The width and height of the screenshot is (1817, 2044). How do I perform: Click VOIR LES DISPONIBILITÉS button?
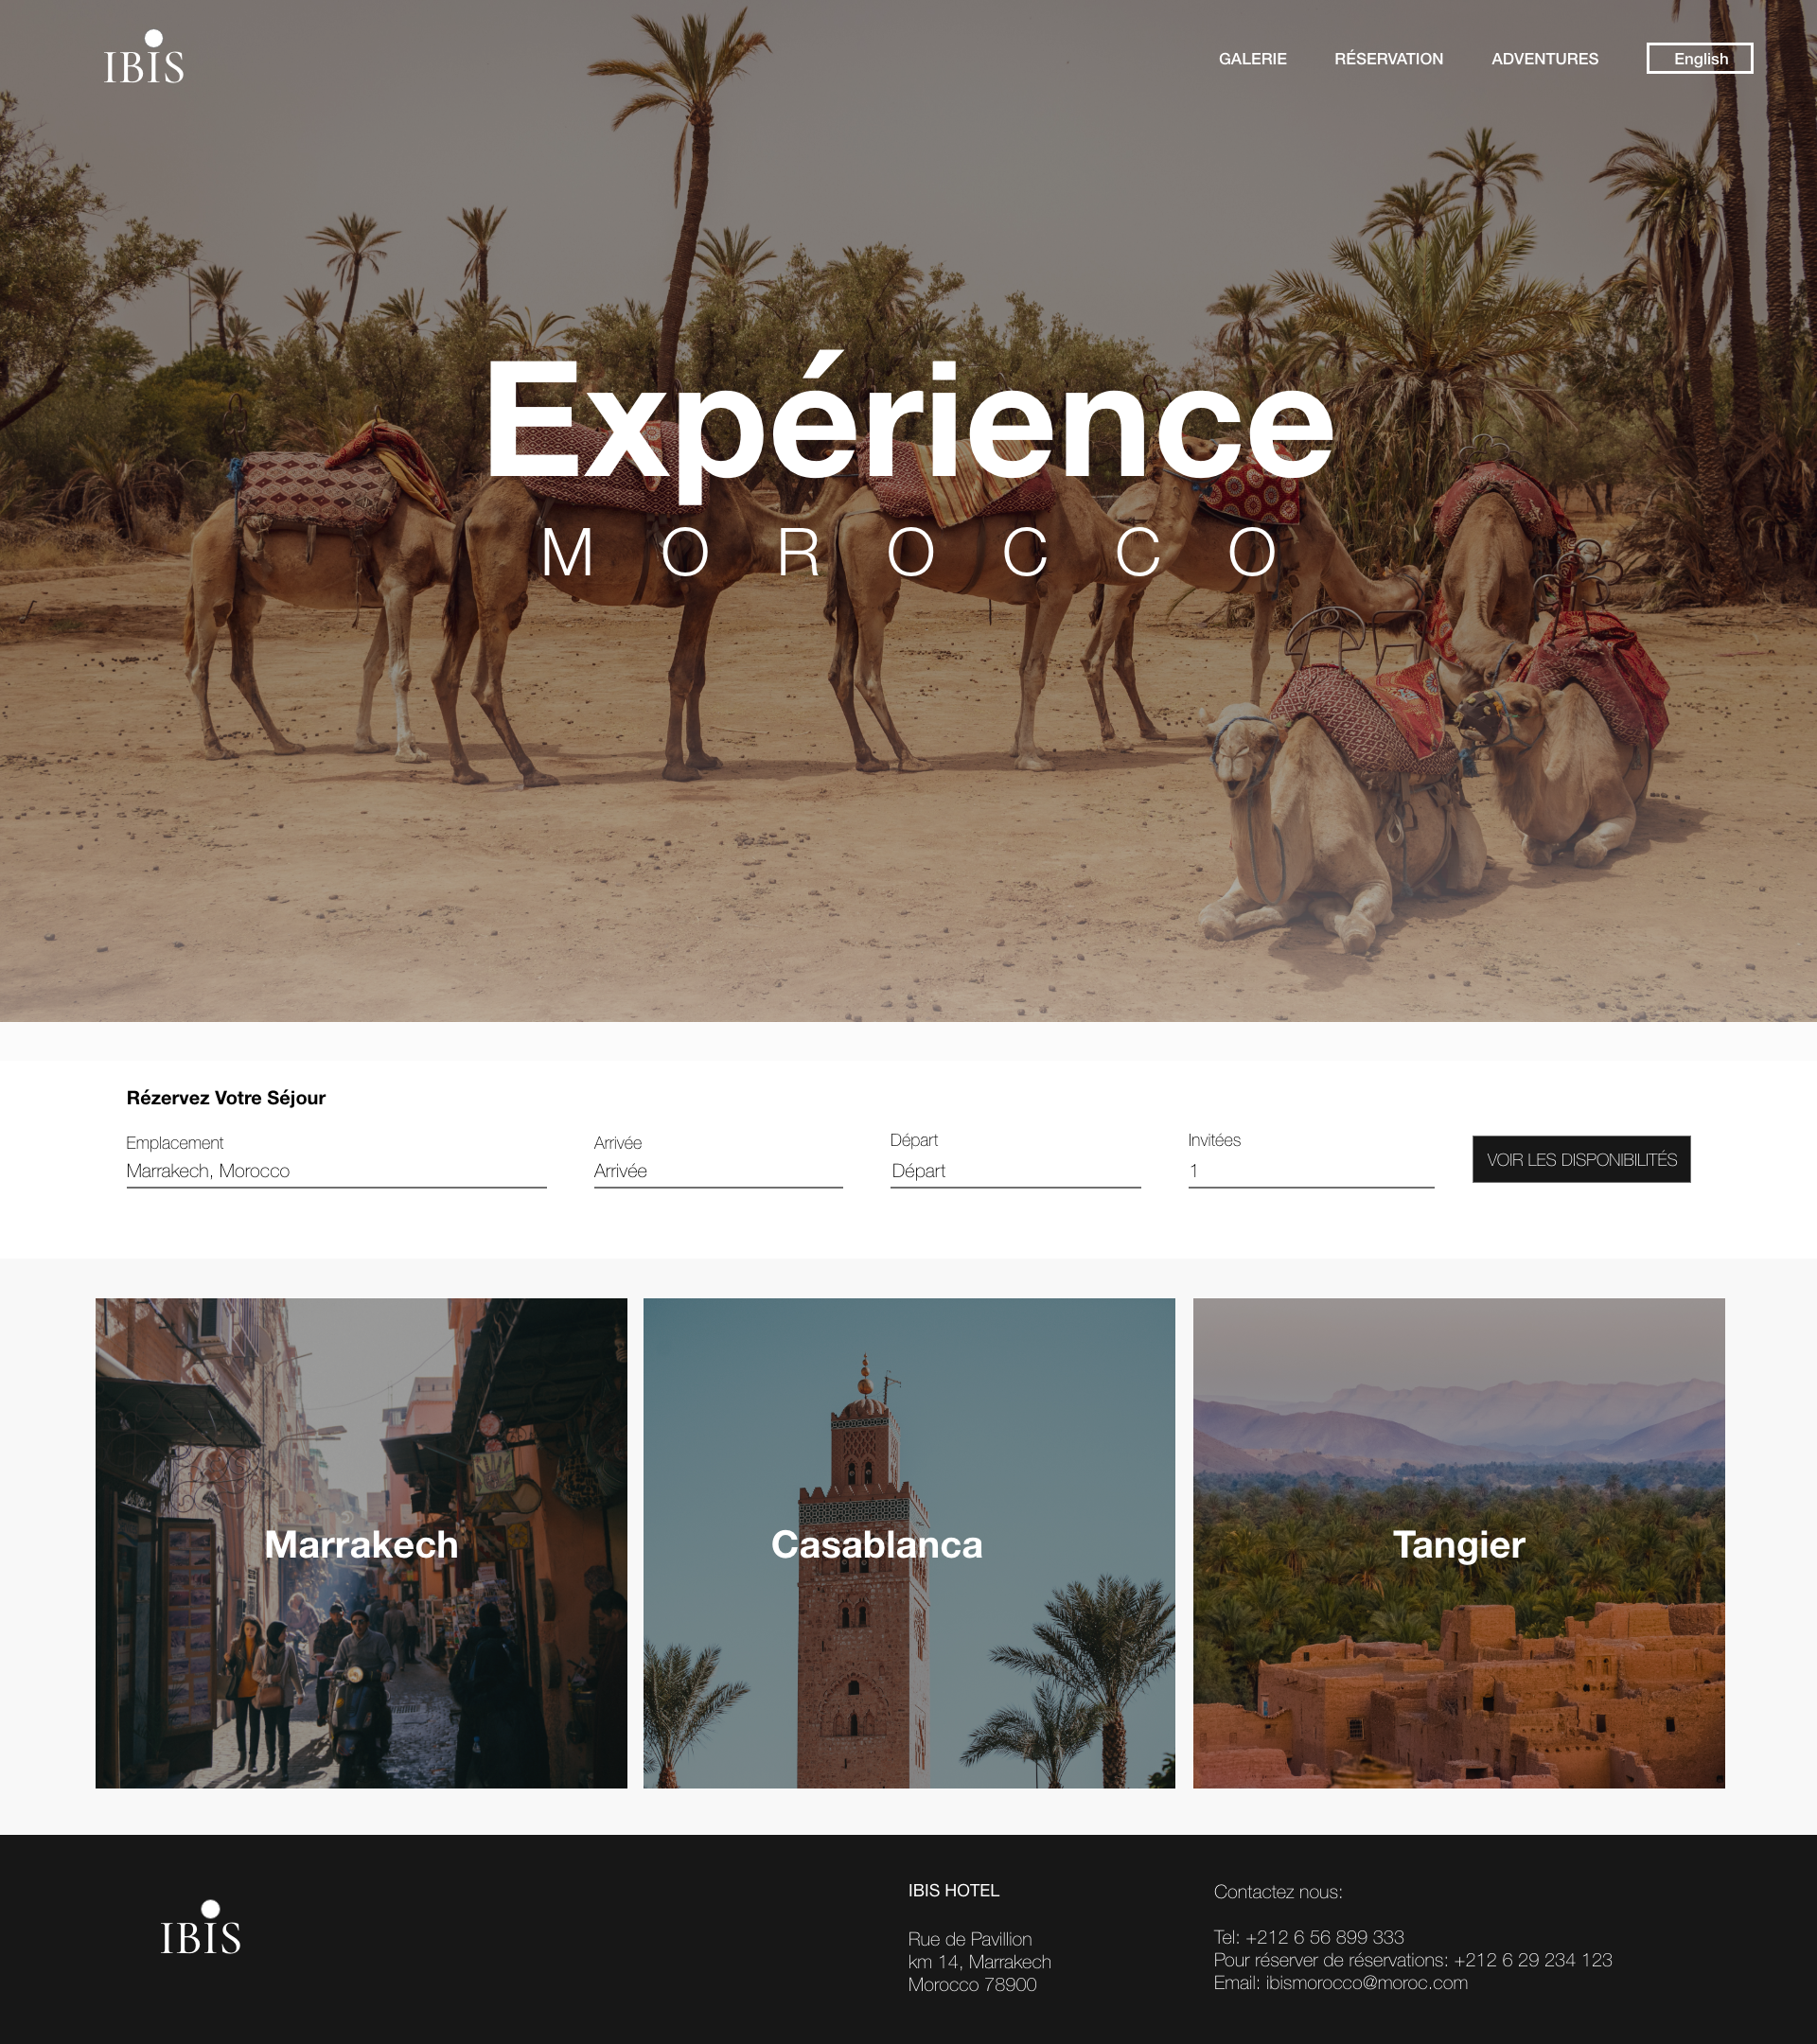pos(1581,1159)
